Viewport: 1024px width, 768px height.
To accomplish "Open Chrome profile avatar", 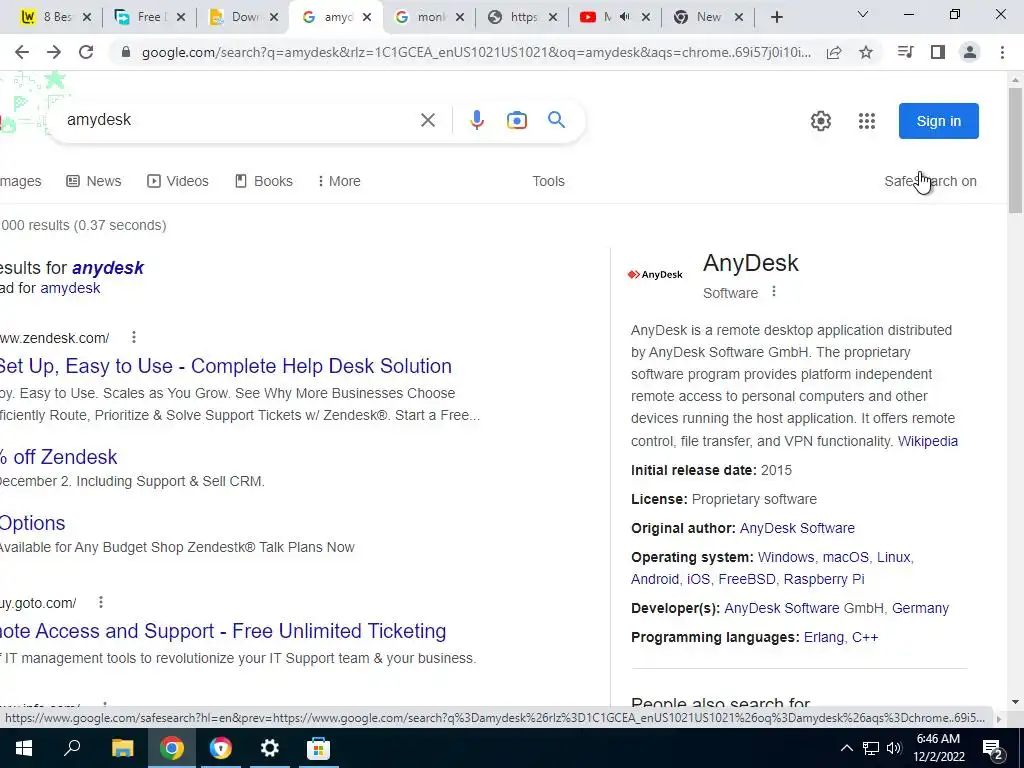I will pos(970,52).
